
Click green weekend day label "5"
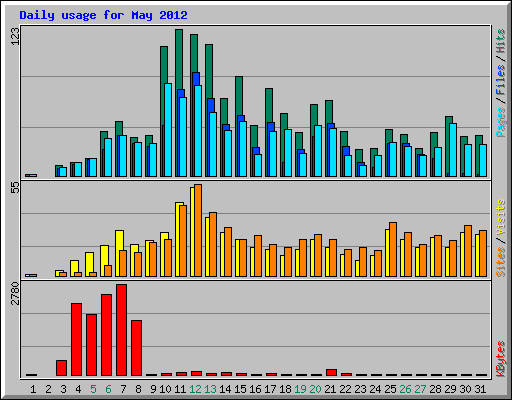click(93, 389)
